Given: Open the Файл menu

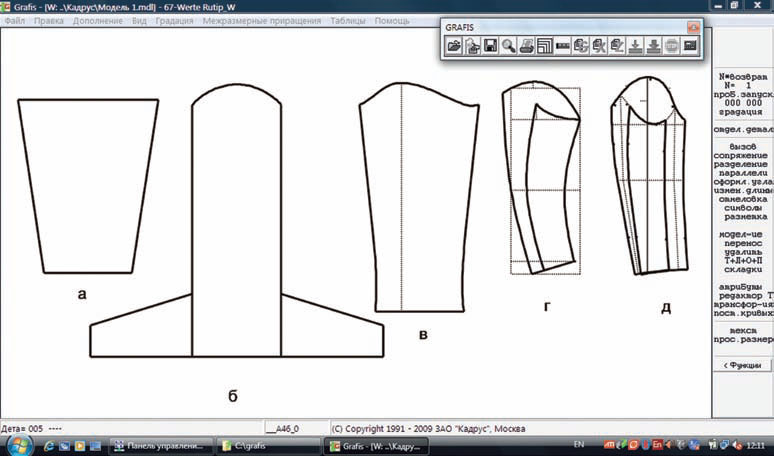Looking at the screenshot, I should tap(15, 21).
